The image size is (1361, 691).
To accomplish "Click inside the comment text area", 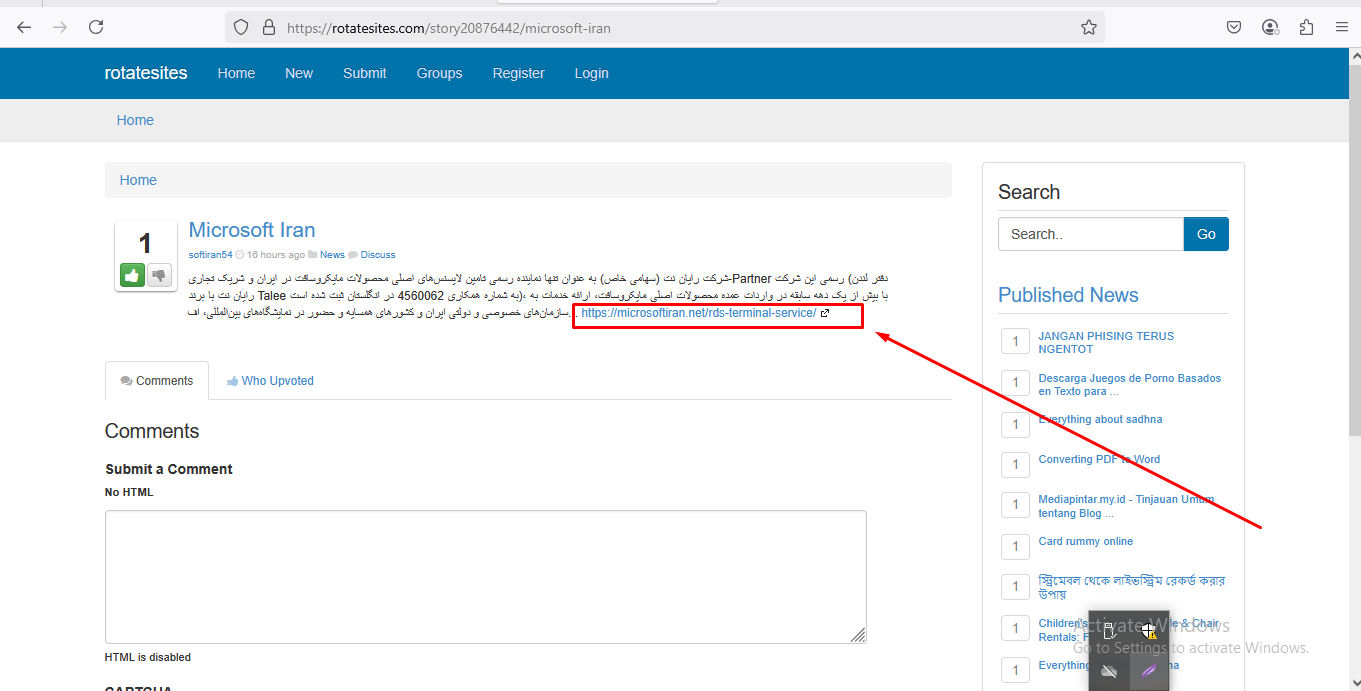I will (x=485, y=576).
